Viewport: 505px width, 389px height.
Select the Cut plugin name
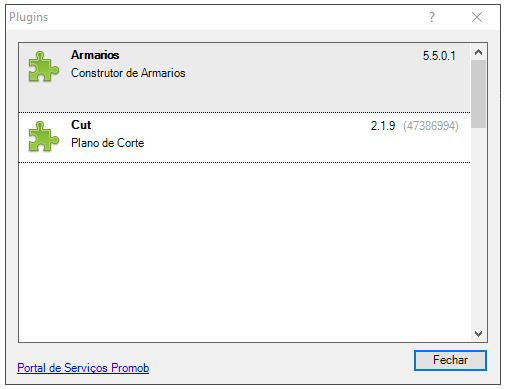(x=81, y=125)
